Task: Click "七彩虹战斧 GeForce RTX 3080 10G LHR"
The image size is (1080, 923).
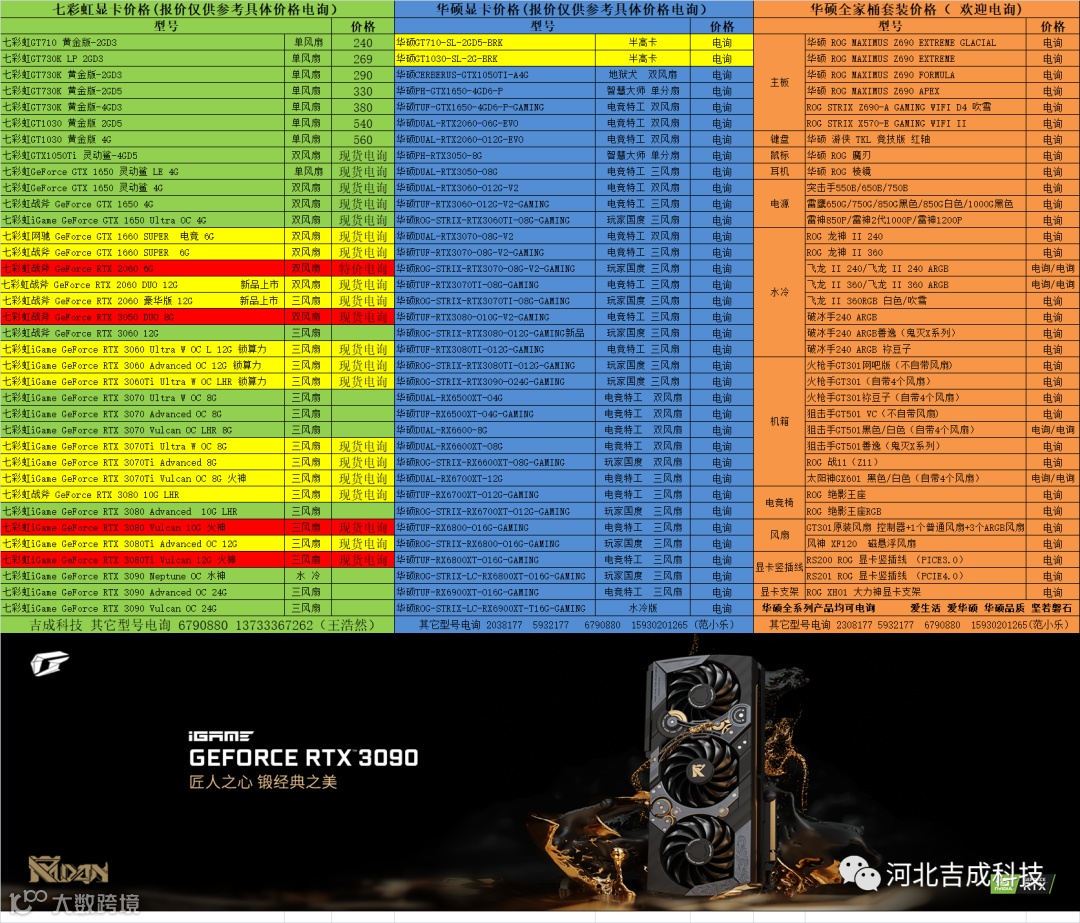Action: tap(143, 495)
